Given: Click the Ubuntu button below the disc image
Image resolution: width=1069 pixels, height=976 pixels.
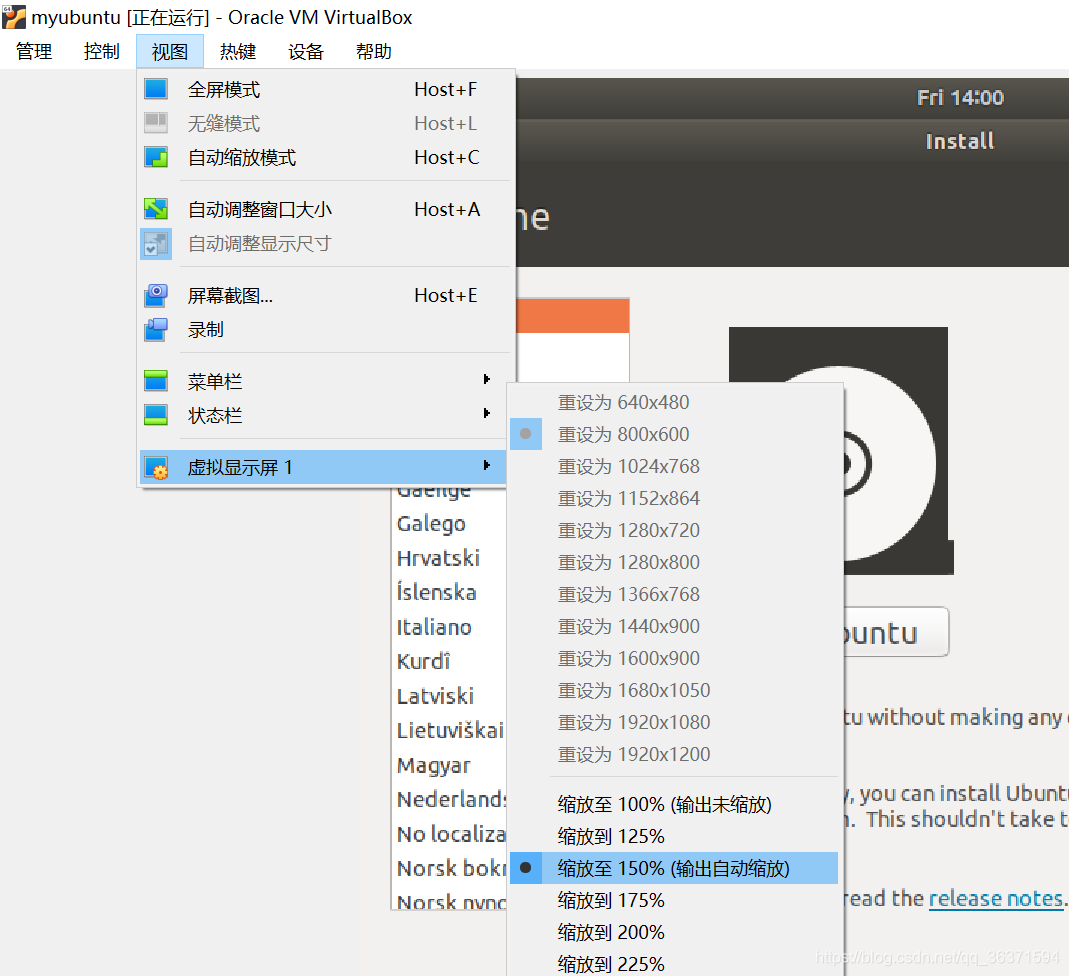Looking at the screenshot, I should tap(897, 632).
